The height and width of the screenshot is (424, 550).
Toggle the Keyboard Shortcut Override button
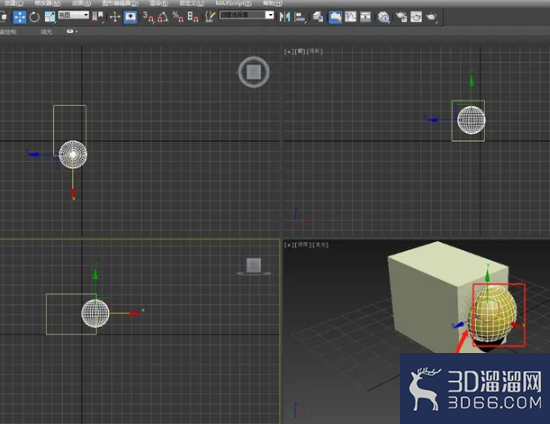[130, 17]
